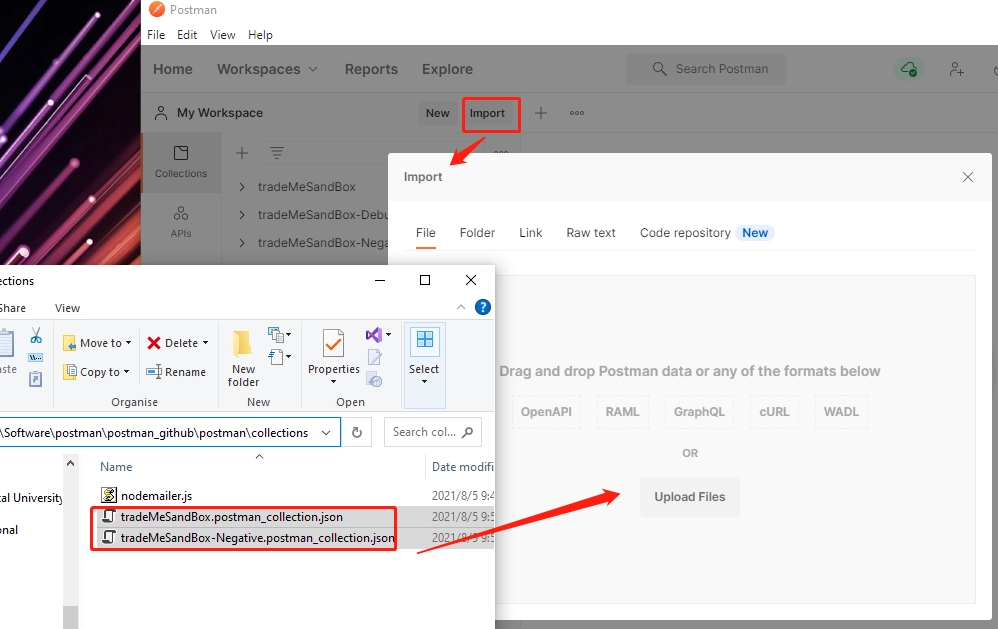Go to Home in Postman header
Screen dimensions: 998x629
click(x=172, y=69)
